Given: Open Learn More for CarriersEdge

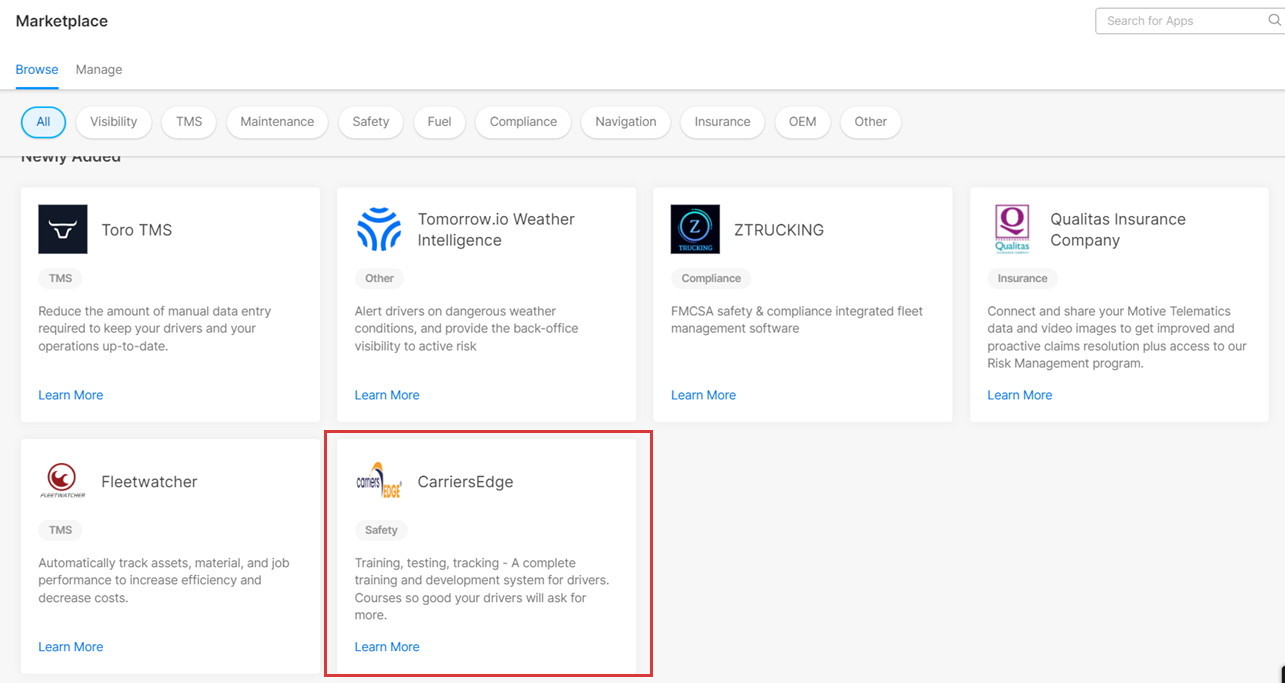Looking at the screenshot, I should [x=387, y=647].
